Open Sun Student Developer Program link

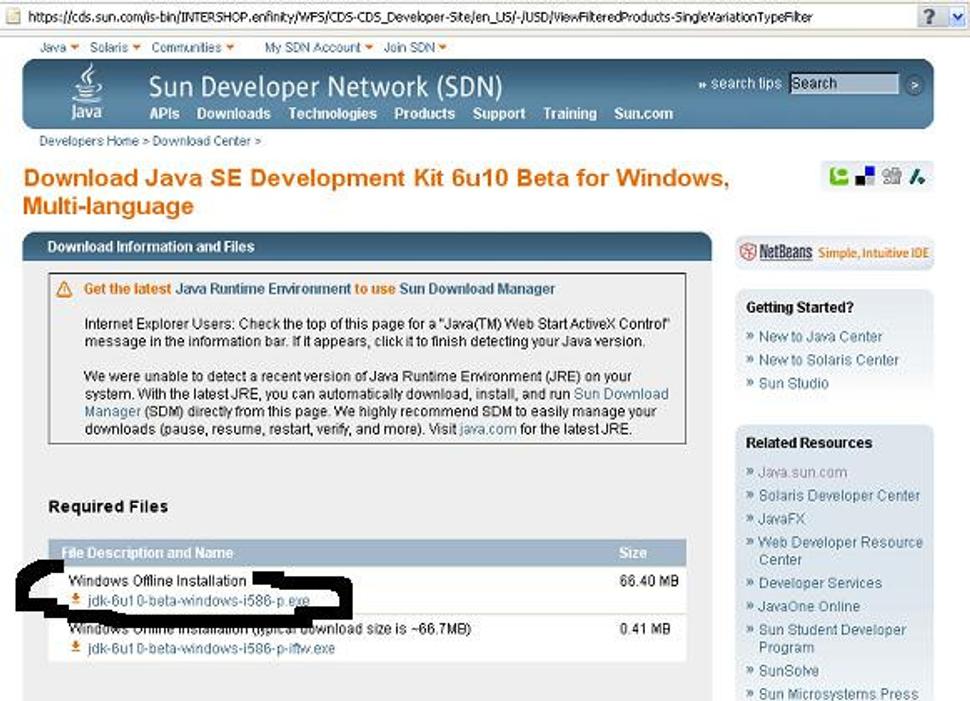pos(832,639)
